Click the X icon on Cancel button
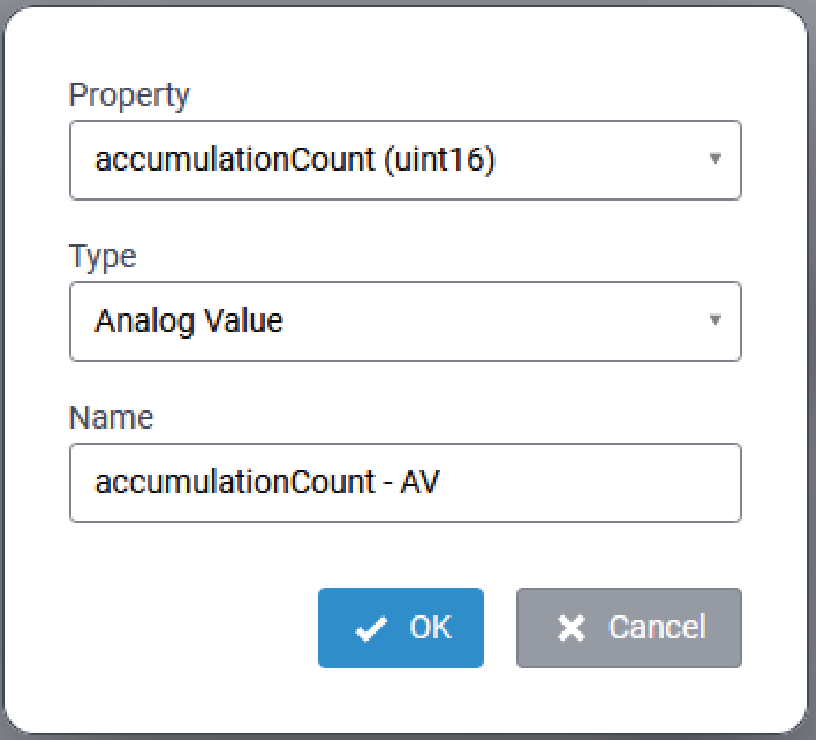 (x=570, y=628)
